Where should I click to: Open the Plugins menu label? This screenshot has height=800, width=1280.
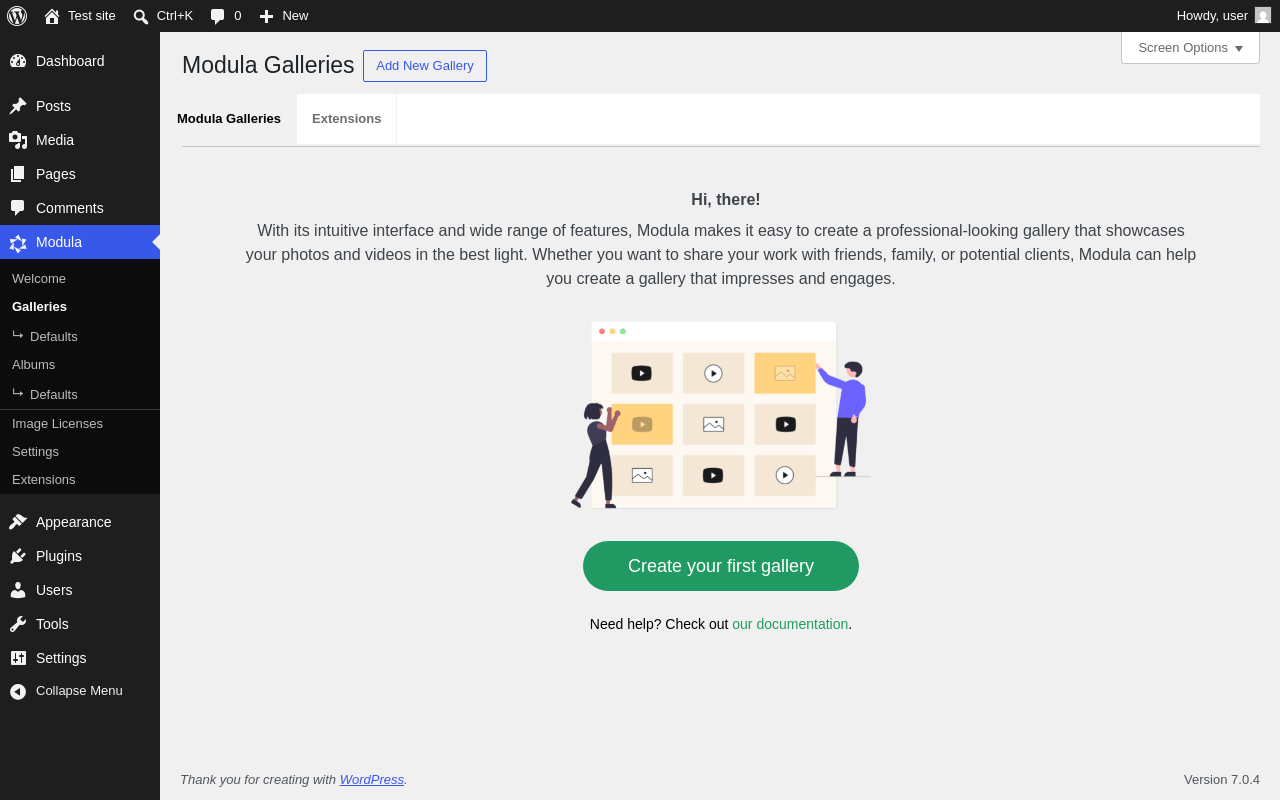[59, 556]
